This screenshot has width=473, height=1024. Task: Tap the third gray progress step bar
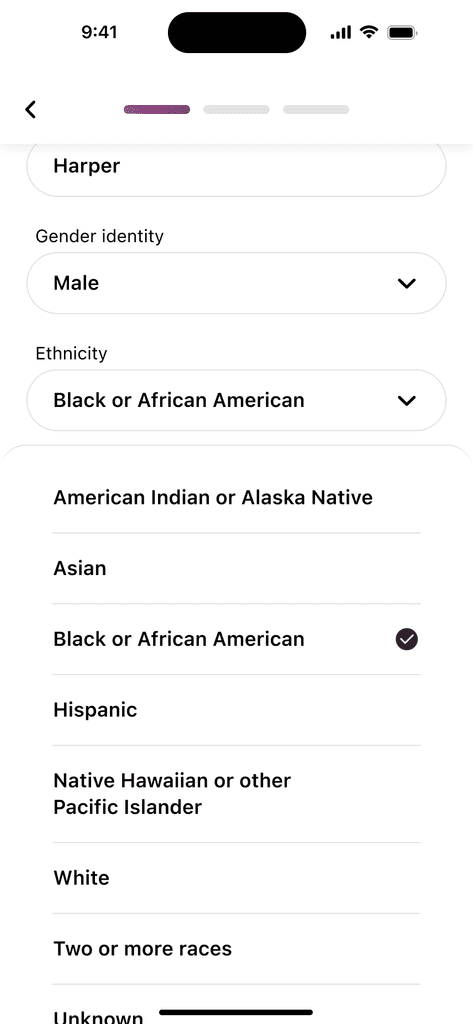(x=316, y=109)
